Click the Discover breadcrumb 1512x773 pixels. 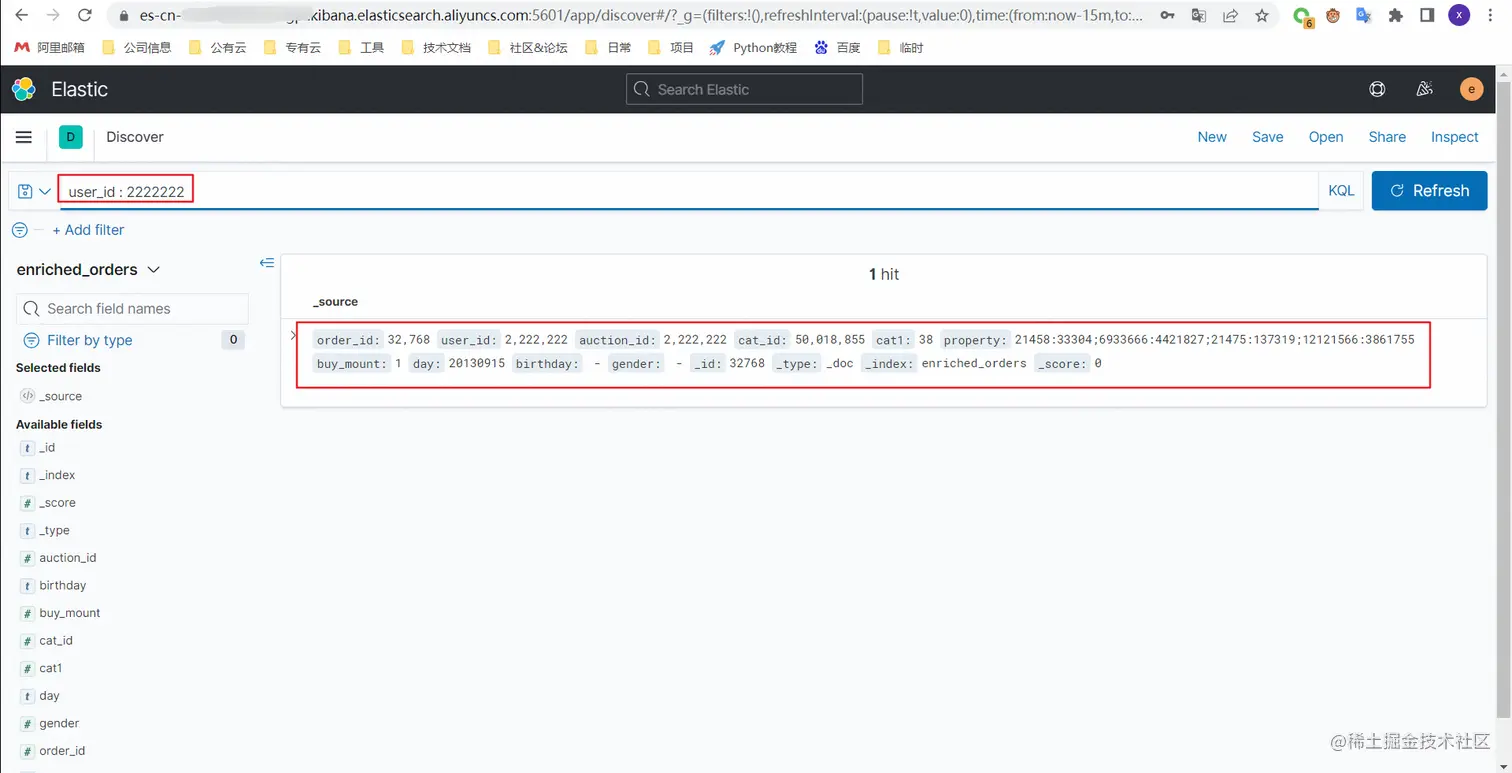click(135, 137)
